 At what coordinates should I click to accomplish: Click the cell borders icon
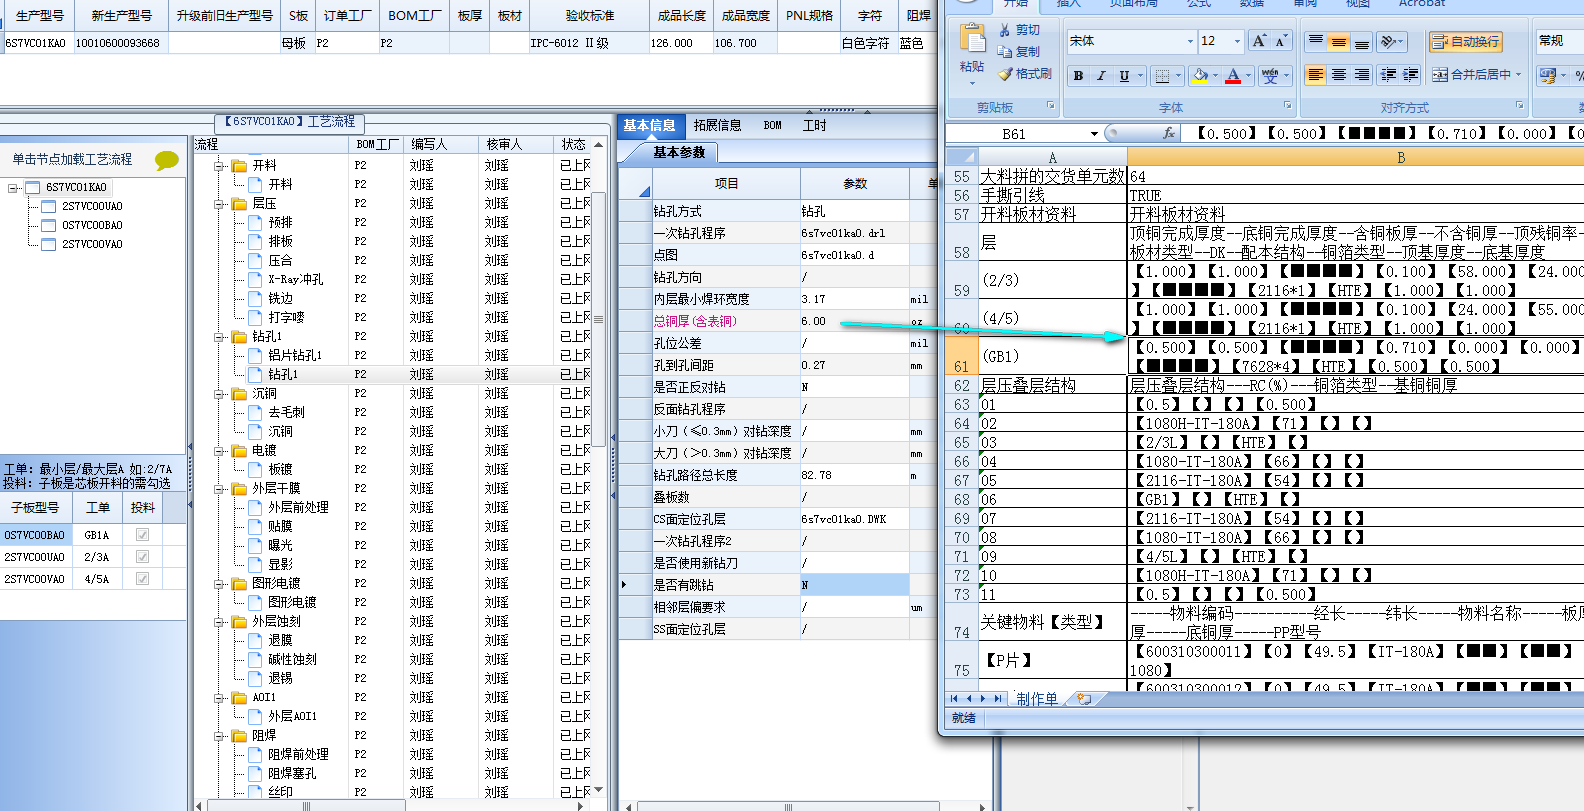pyautogui.click(x=1161, y=76)
